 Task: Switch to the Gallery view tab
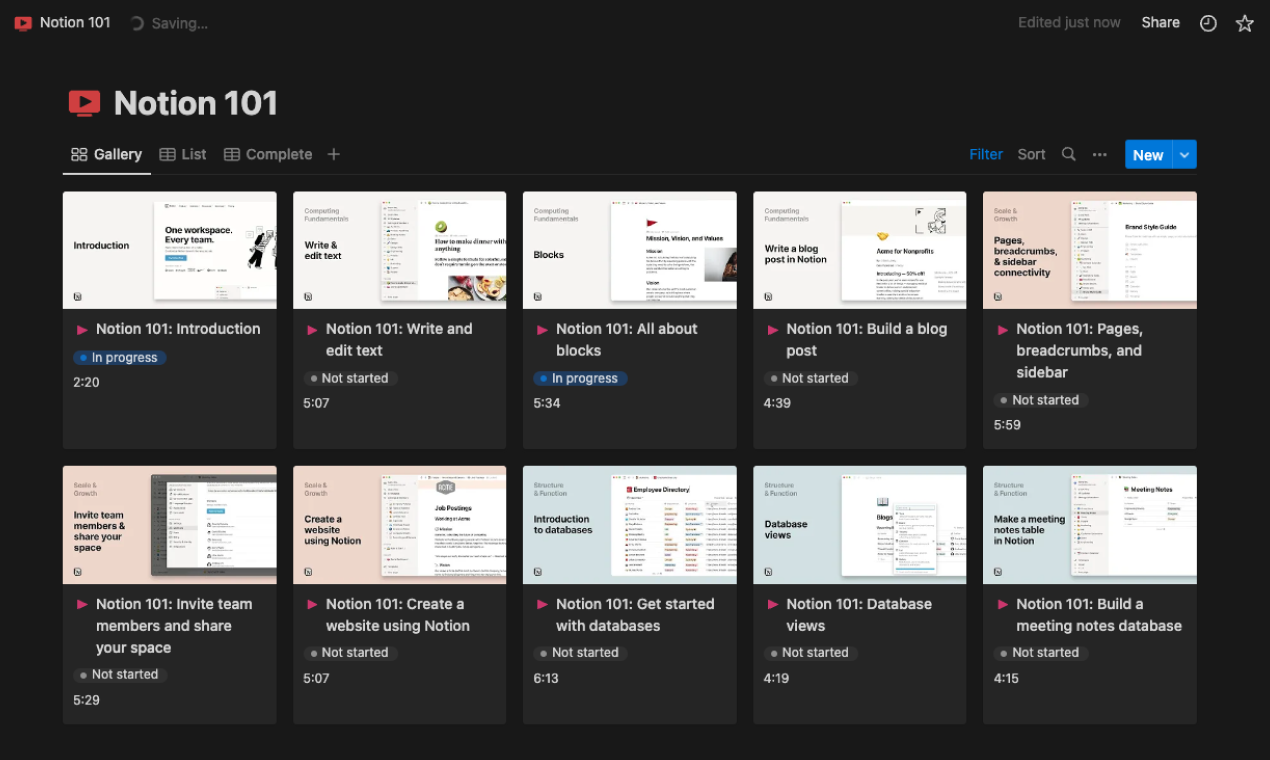[106, 154]
